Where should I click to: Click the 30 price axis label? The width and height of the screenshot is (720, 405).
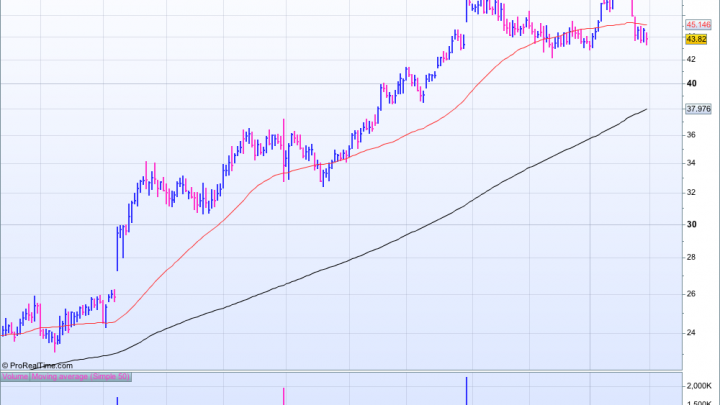click(692, 225)
